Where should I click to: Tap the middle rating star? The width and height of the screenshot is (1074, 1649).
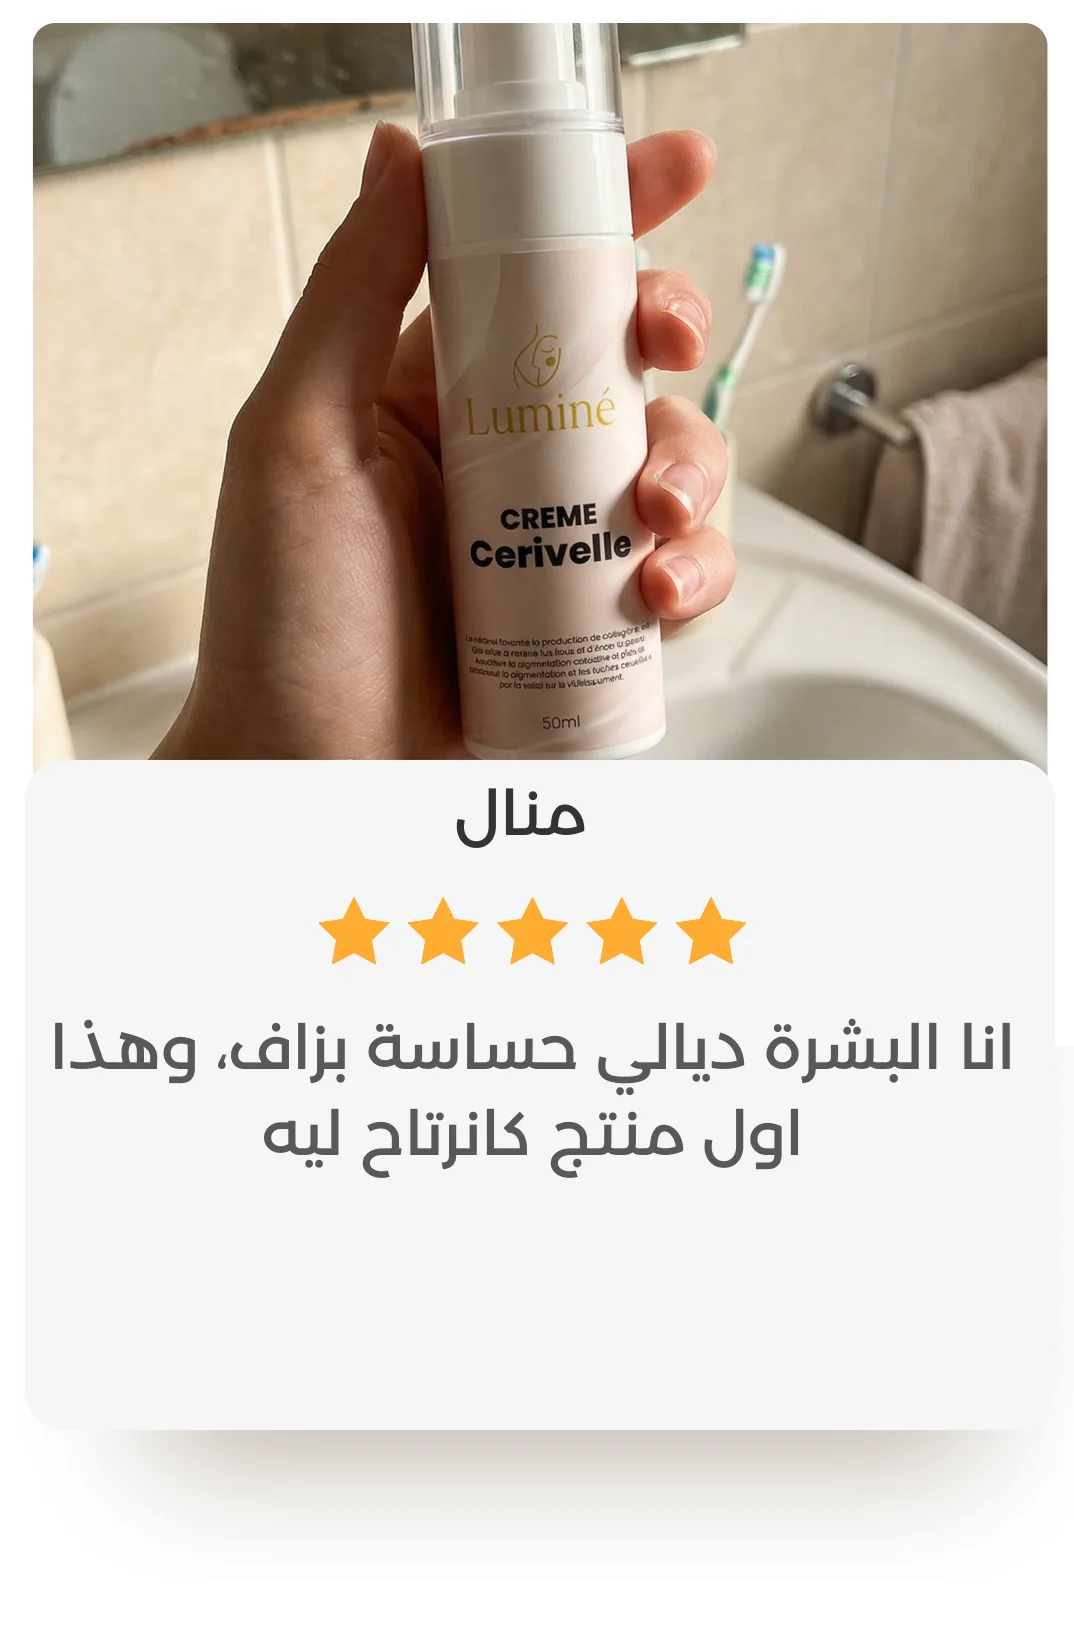point(532,932)
